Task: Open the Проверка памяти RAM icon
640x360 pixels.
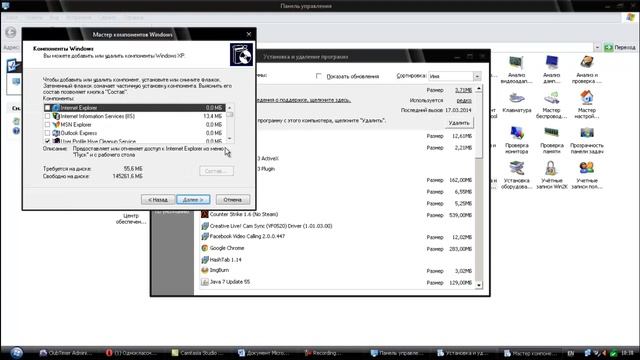Action: pyautogui.click(x=551, y=133)
